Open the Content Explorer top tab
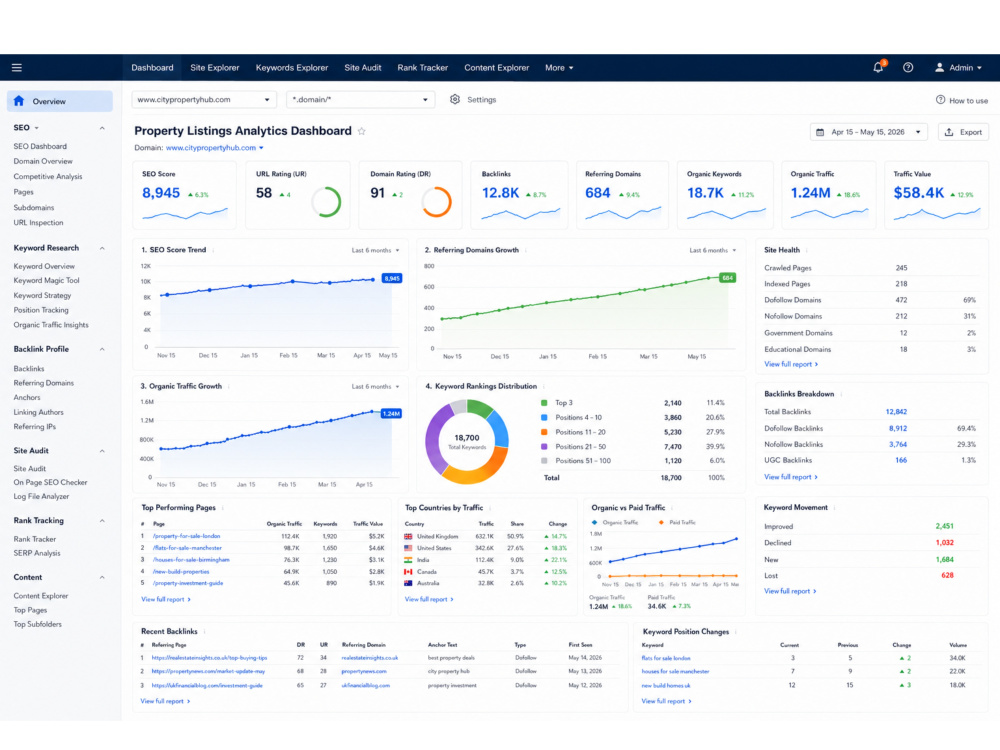 point(497,68)
